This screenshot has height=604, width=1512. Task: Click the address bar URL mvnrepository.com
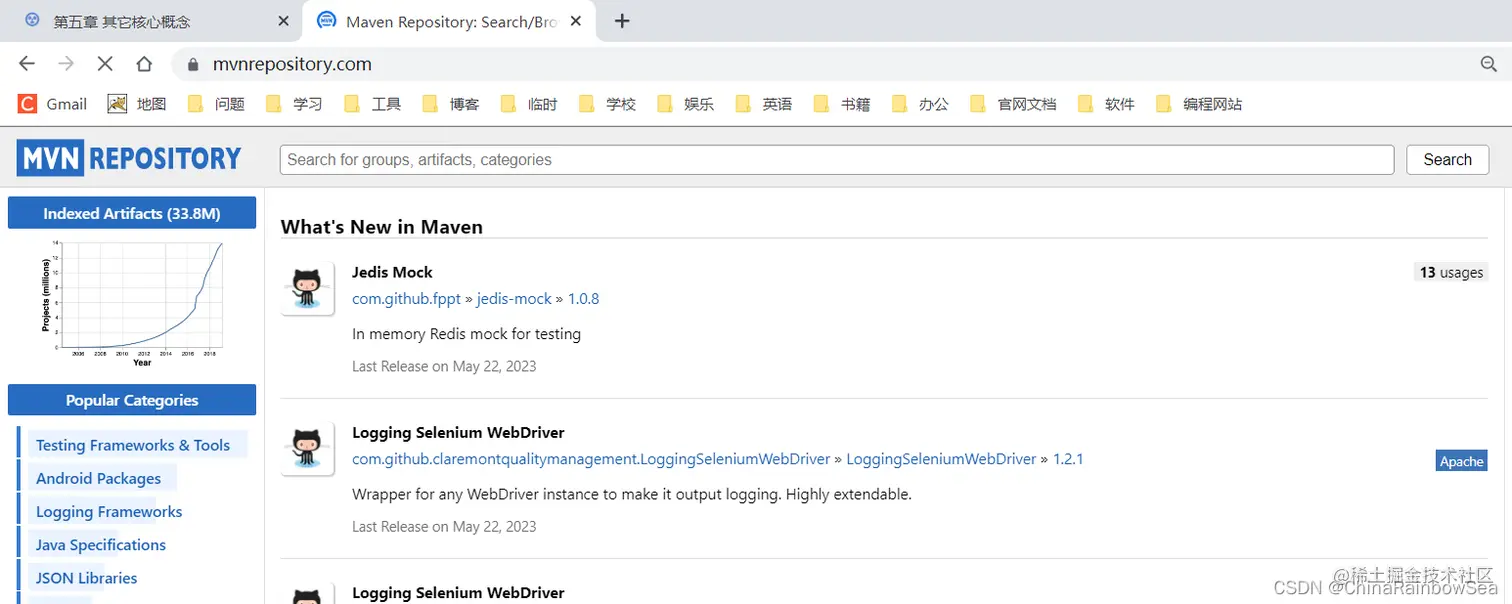[292, 64]
